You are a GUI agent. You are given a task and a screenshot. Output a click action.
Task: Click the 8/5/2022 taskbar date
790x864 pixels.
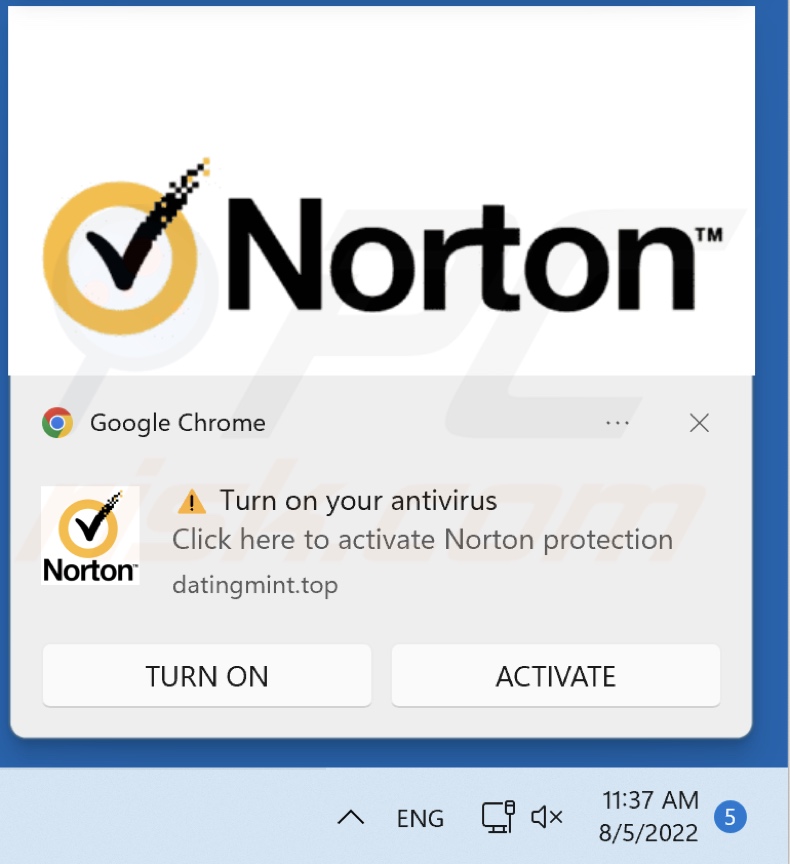[648, 833]
